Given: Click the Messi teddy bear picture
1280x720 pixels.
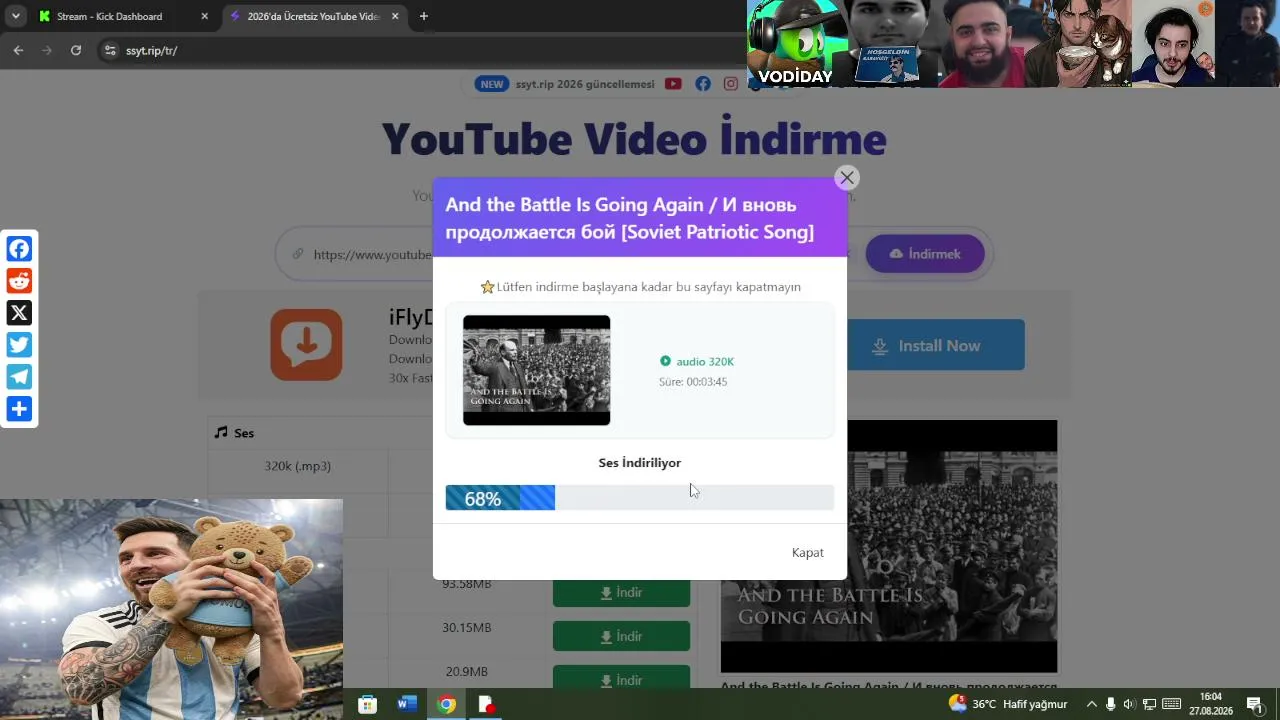Looking at the screenshot, I should 171,609.
